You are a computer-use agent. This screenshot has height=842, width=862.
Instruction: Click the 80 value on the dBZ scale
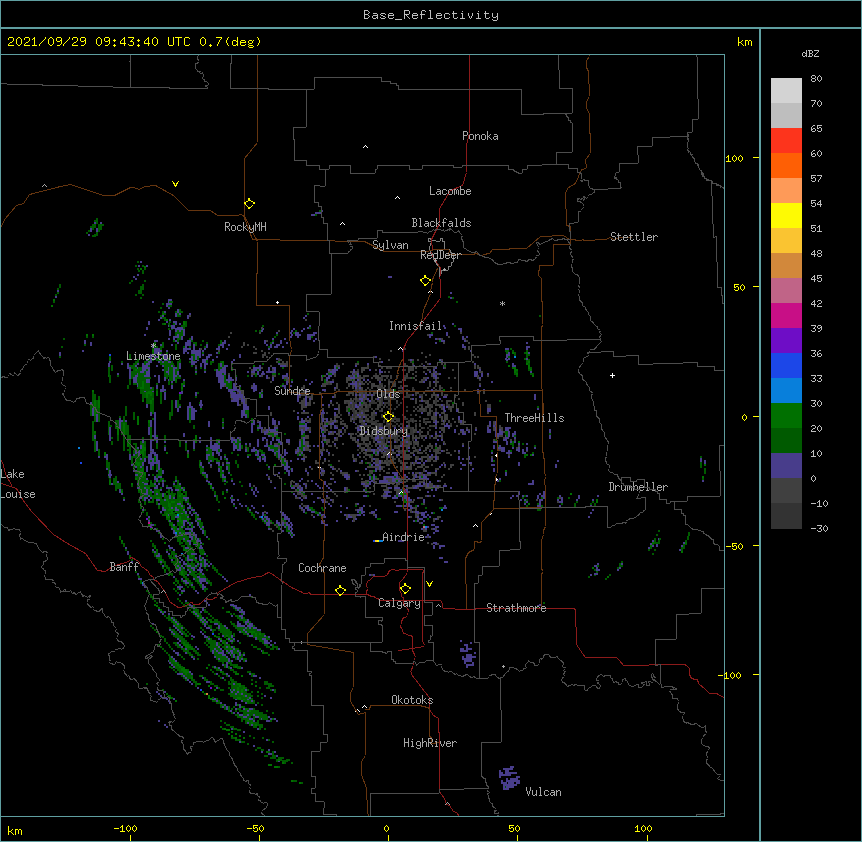click(x=816, y=79)
